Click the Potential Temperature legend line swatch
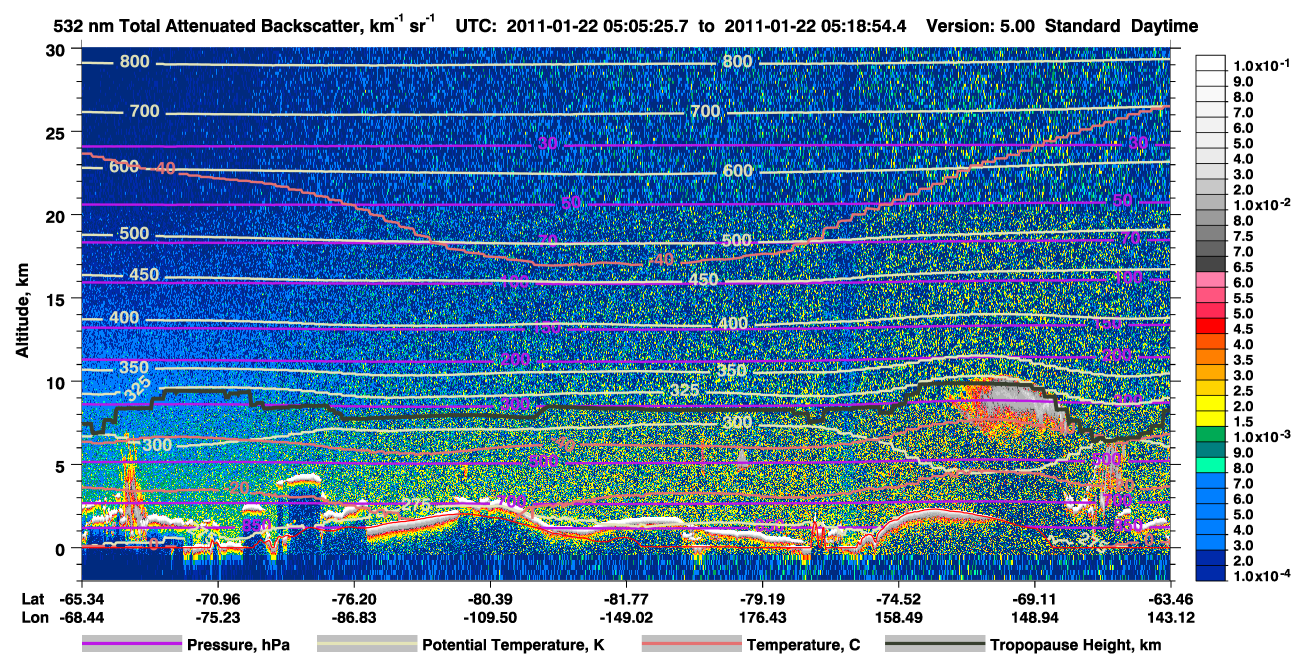The width and height of the screenshot is (1300, 667). 366,645
